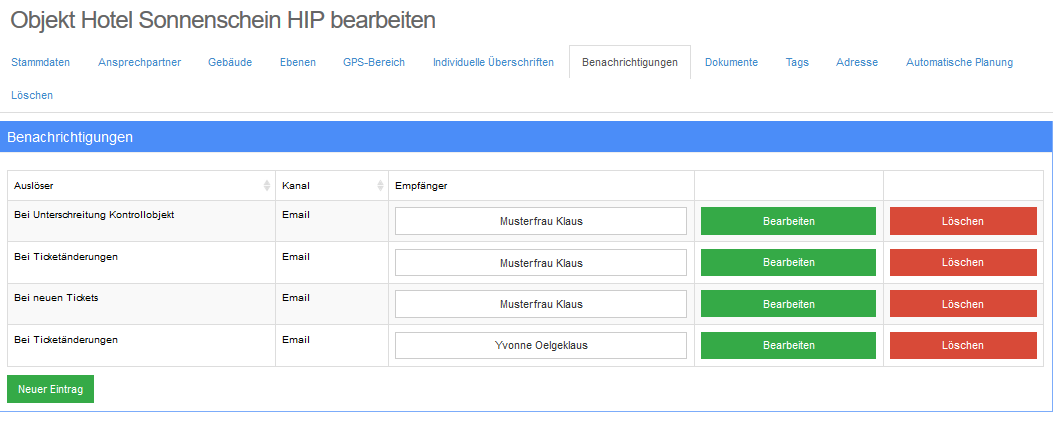Click recipient field for Bei neuen Tickets
This screenshot has height=426, width=1053.
pos(541,304)
